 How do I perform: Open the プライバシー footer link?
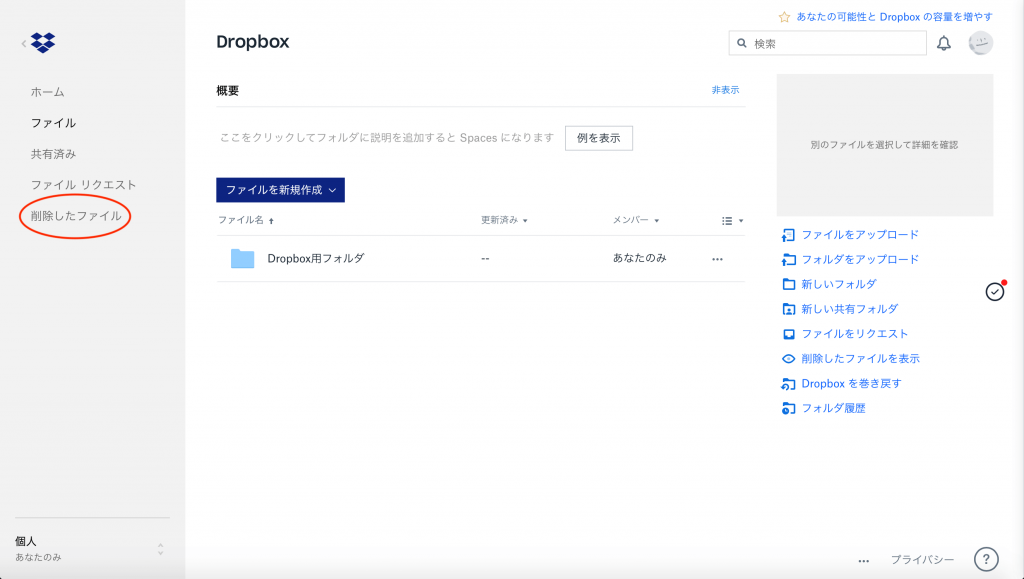922,559
